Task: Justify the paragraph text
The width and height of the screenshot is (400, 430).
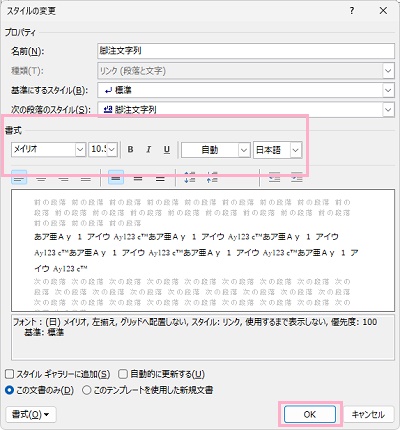Action: [86, 179]
